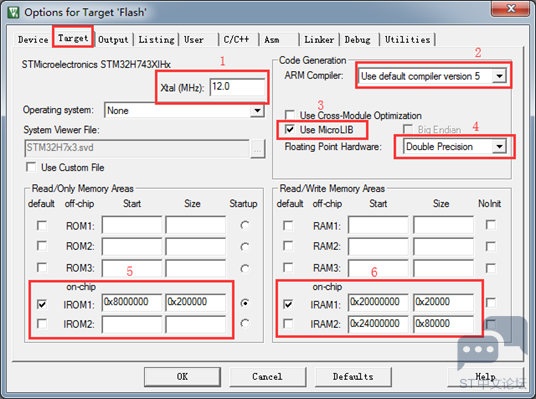Check the RAM3 default checkbox

[288, 267]
